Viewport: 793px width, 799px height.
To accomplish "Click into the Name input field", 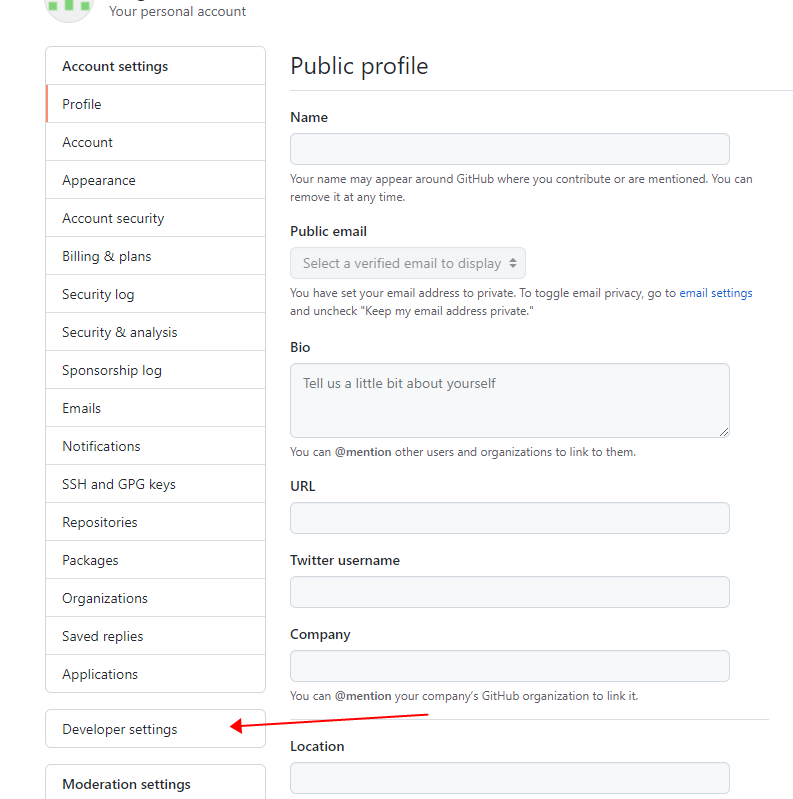I will click(x=510, y=149).
